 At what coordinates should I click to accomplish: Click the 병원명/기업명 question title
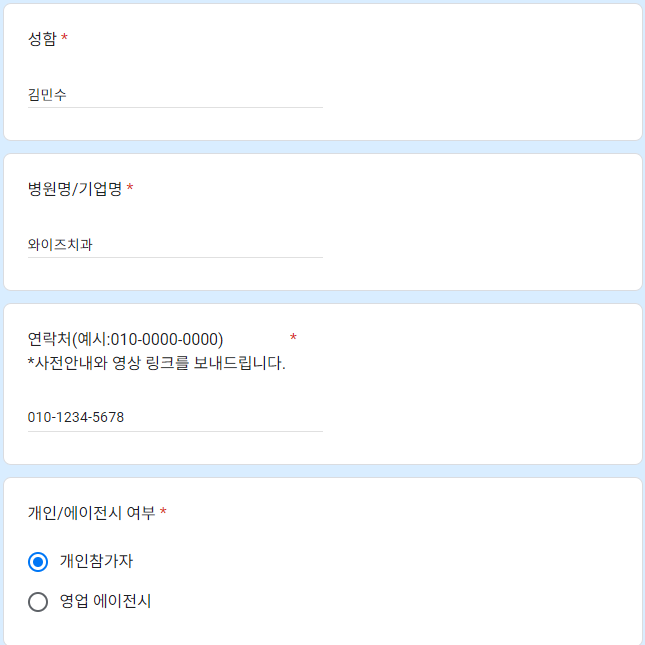[x=75, y=189]
